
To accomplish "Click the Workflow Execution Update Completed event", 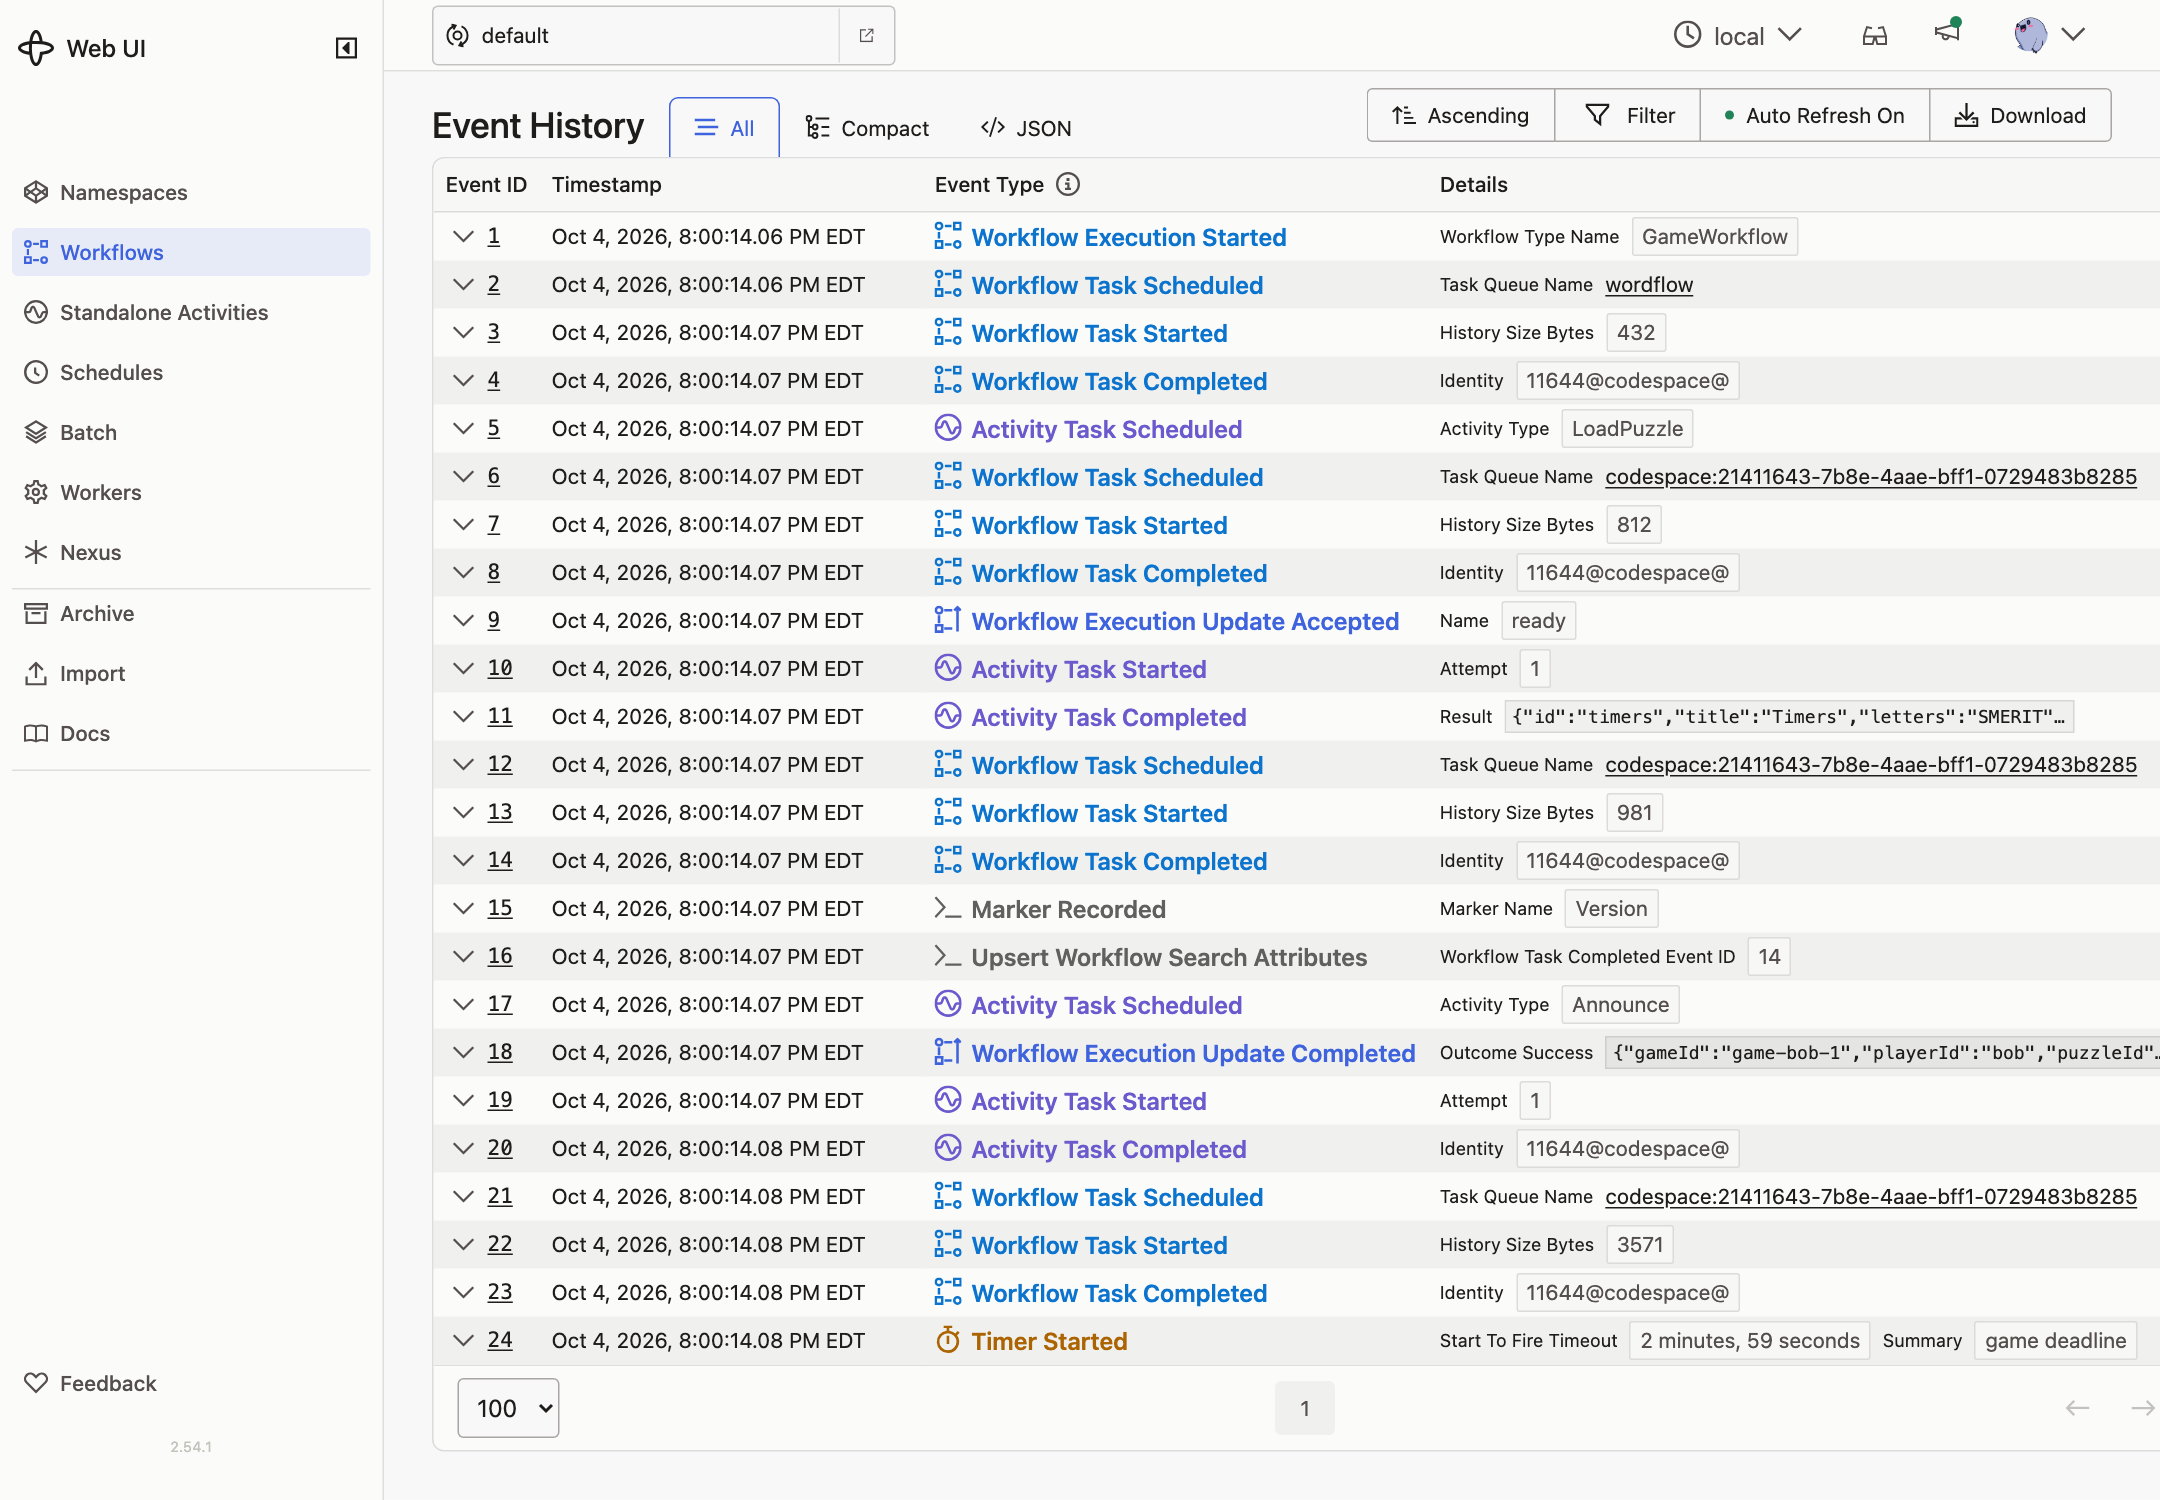I will pos(1193,1053).
